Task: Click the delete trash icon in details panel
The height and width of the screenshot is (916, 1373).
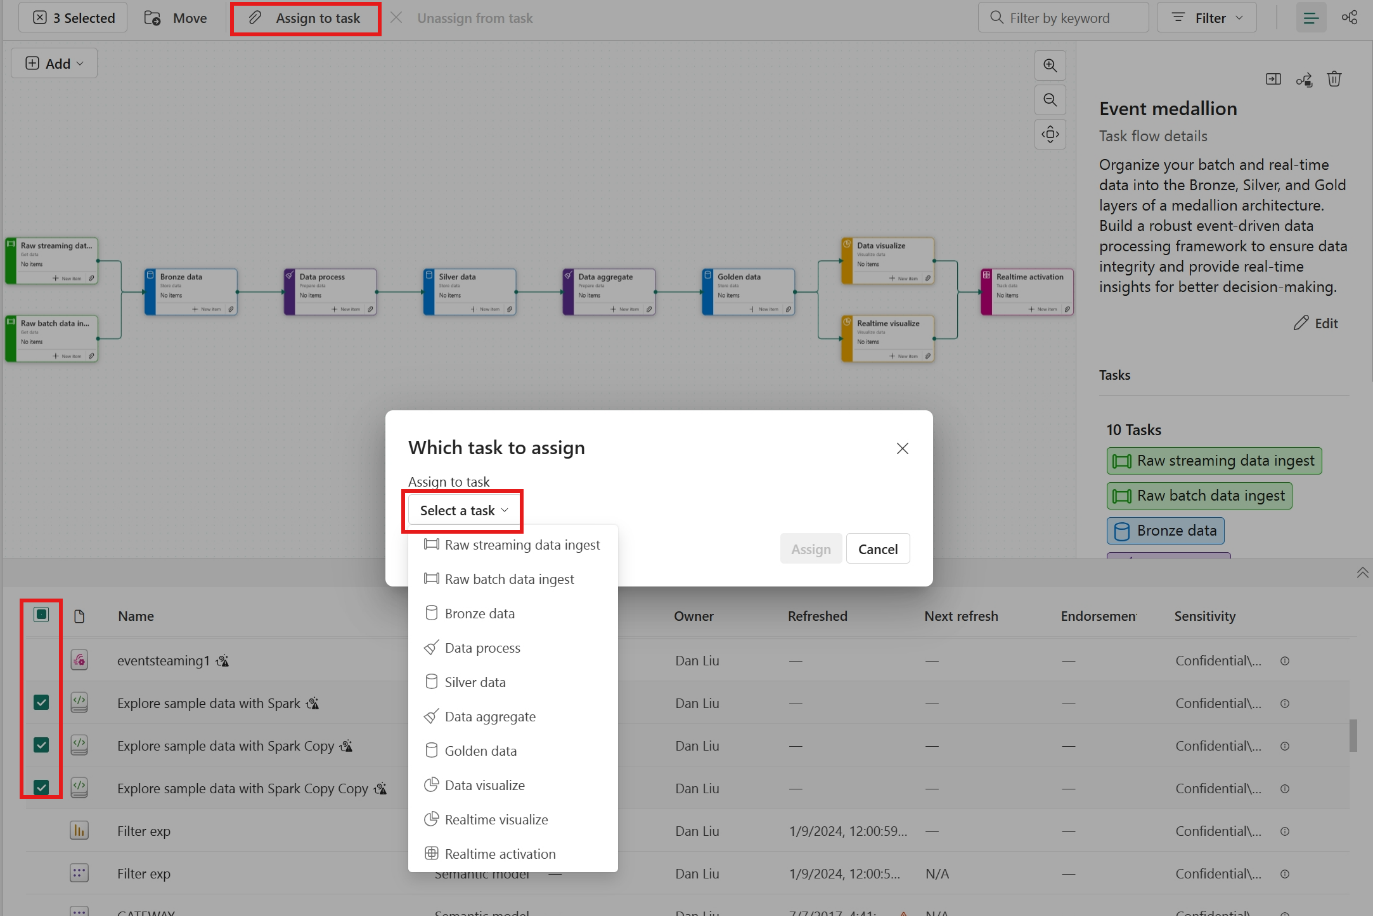Action: click(x=1334, y=79)
